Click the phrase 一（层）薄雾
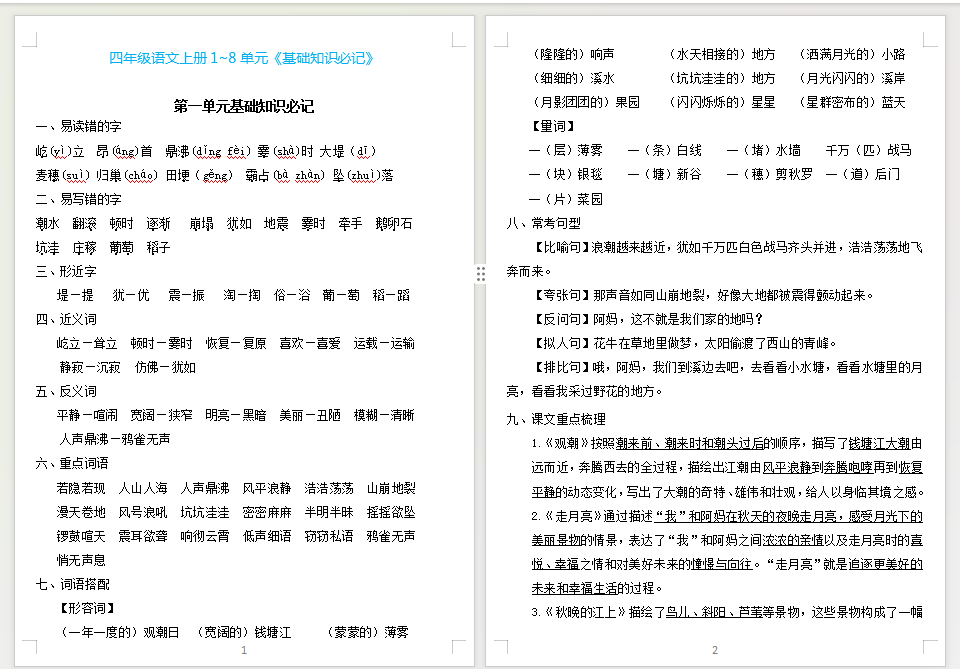Screen dimensions: 960x669 pyautogui.click(x=566, y=150)
